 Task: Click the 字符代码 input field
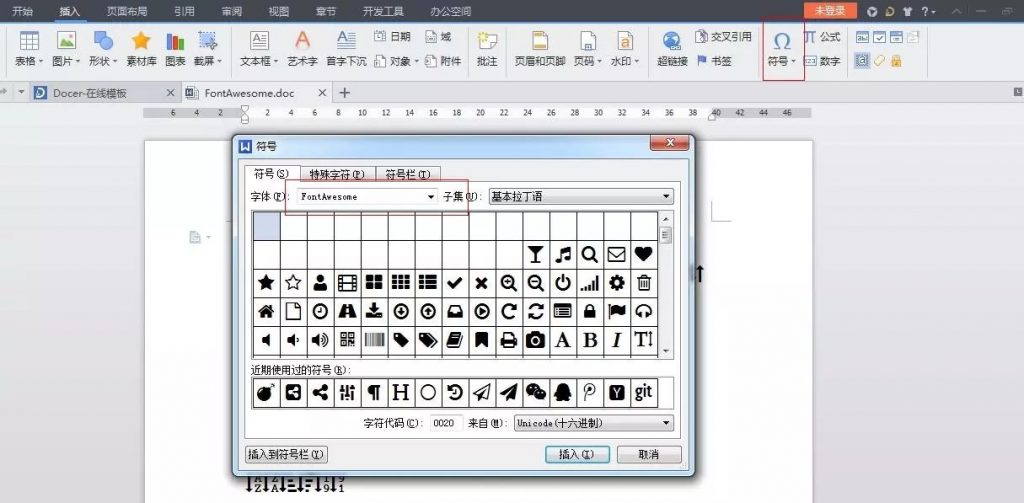click(447, 423)
